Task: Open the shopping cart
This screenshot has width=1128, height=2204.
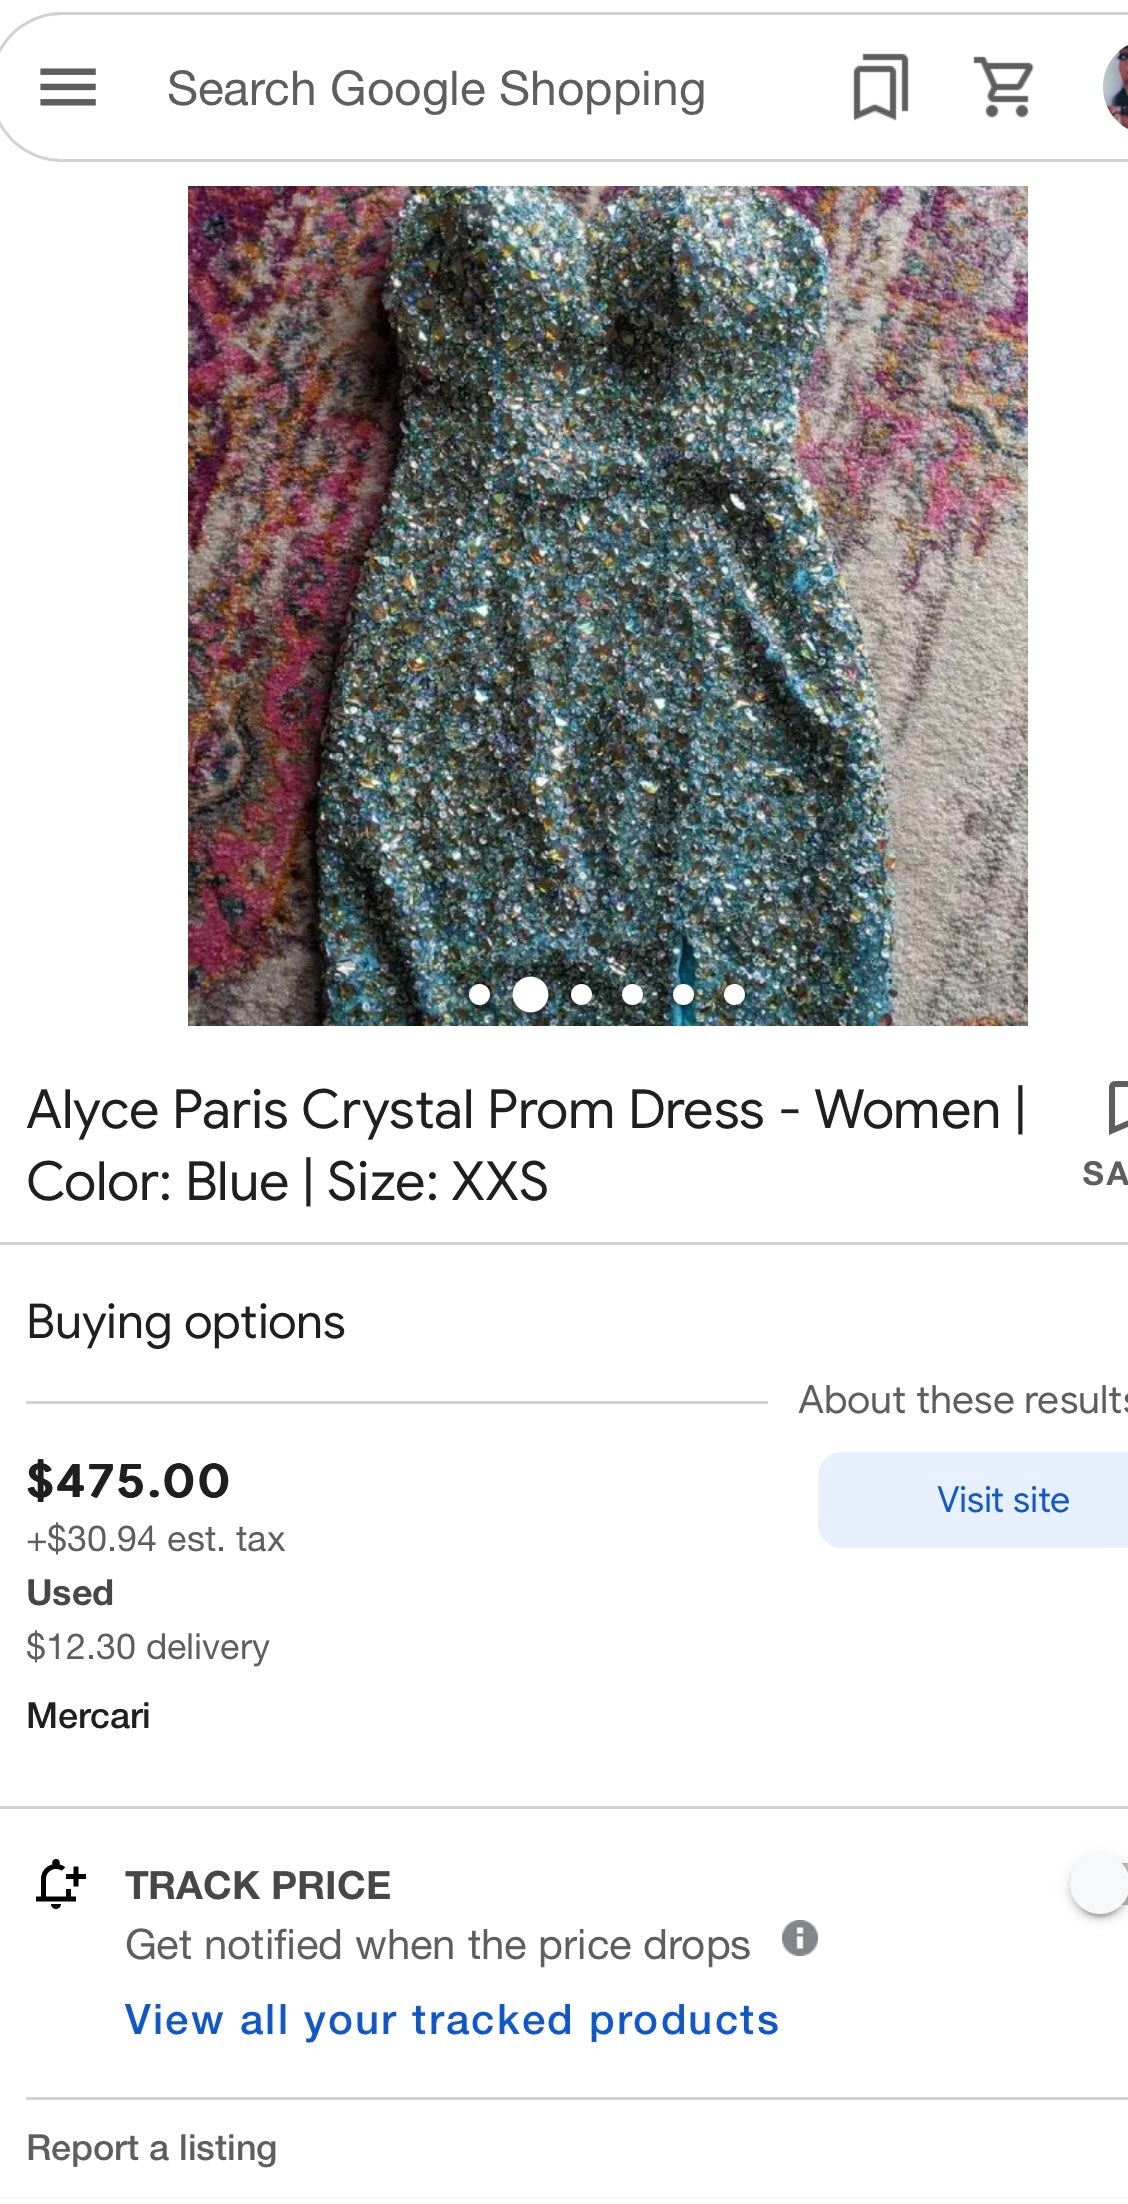Action: click(x=1004, y=88)
